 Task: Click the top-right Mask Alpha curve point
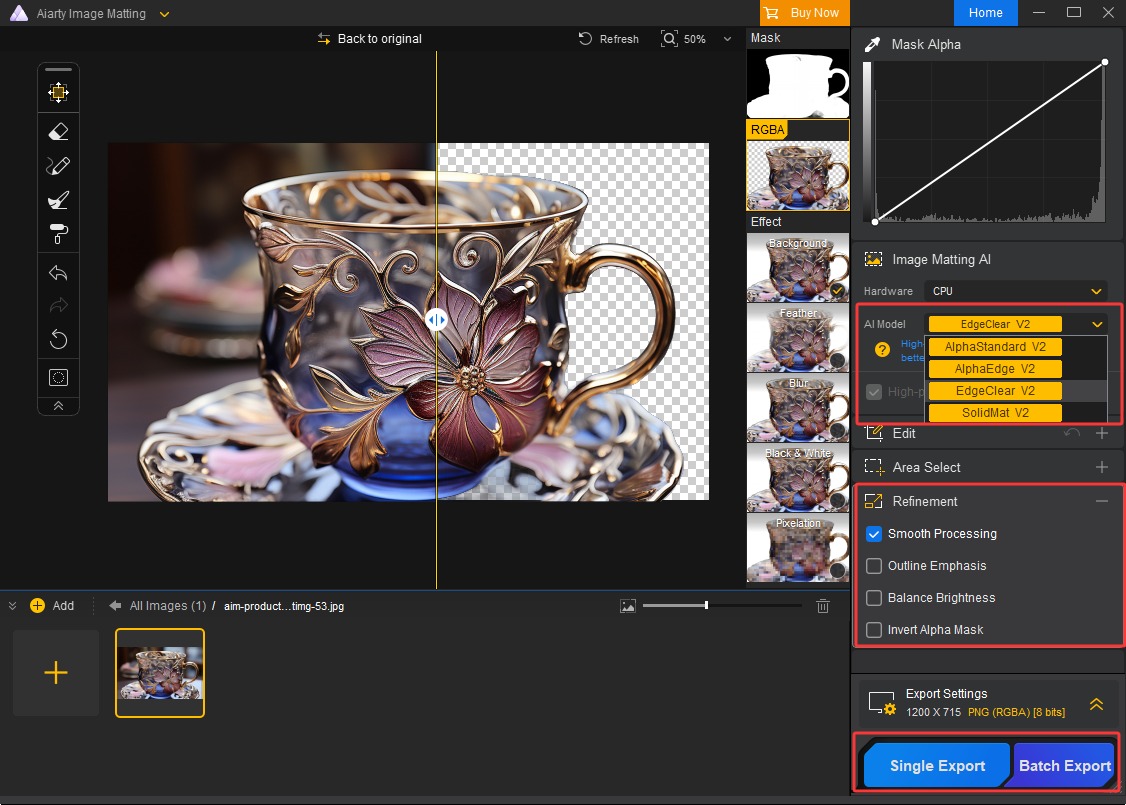(1104, 62)
